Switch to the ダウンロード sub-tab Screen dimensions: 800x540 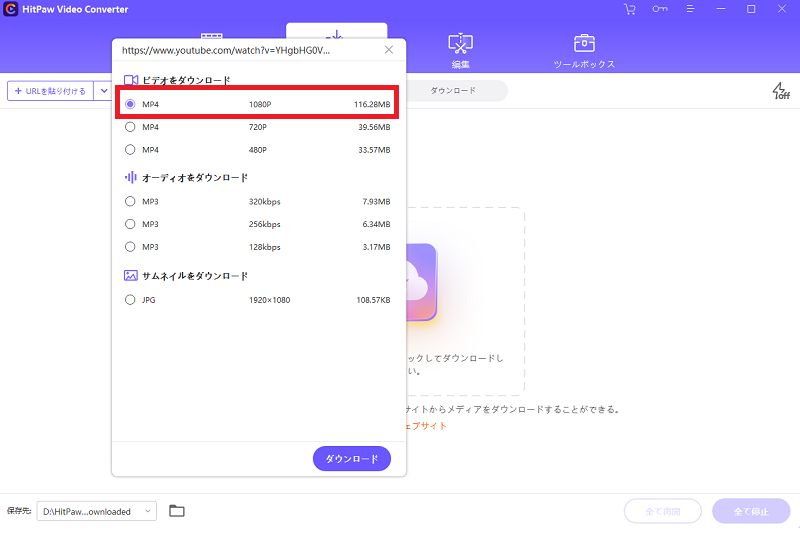pos(452,91)
